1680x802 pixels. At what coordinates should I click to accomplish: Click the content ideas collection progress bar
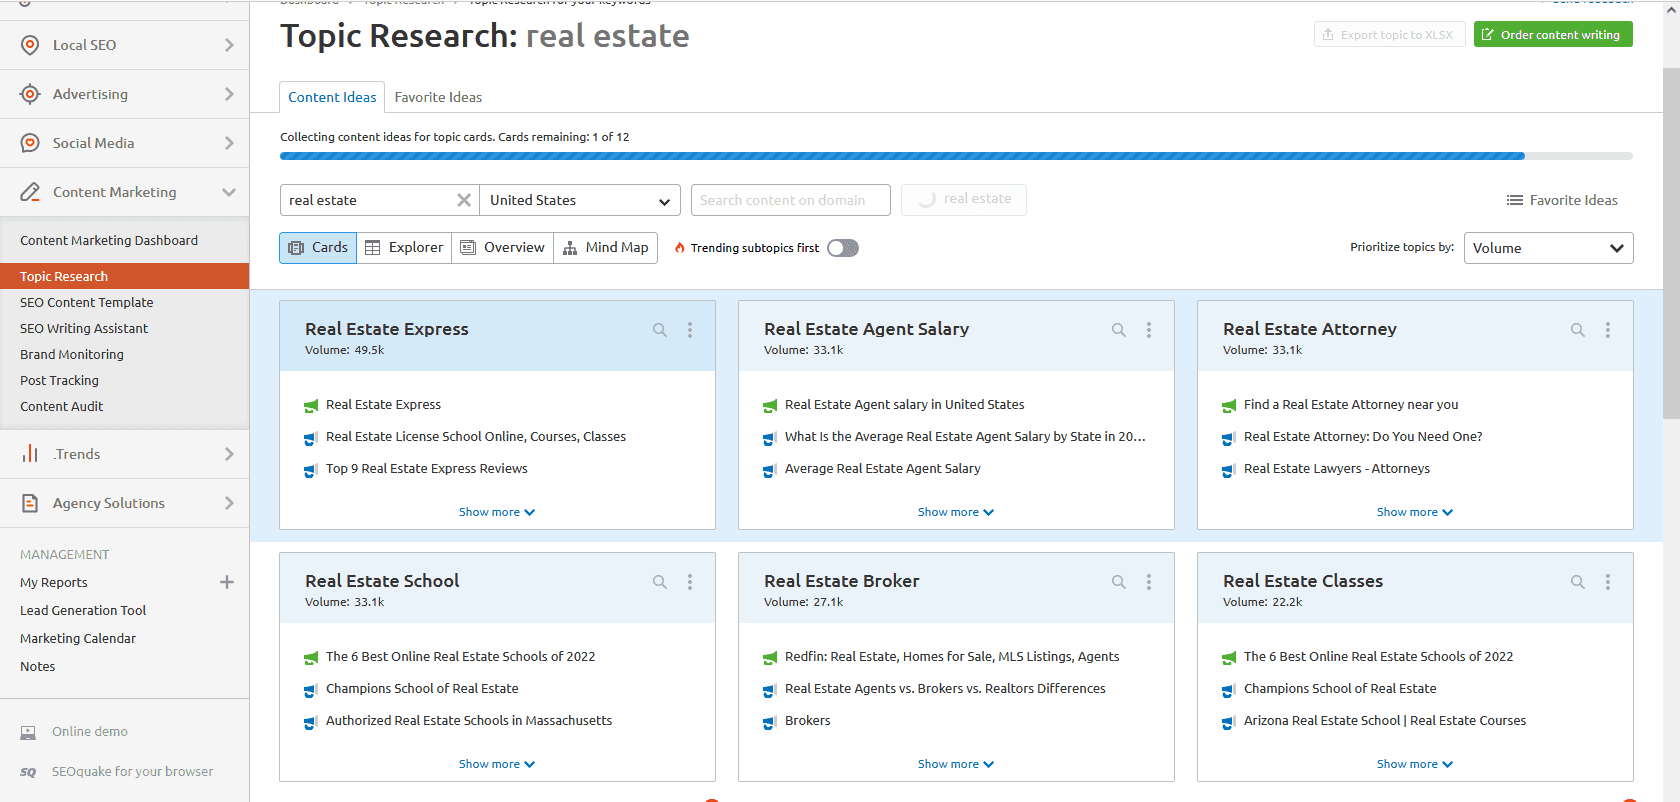click(955, 156)
